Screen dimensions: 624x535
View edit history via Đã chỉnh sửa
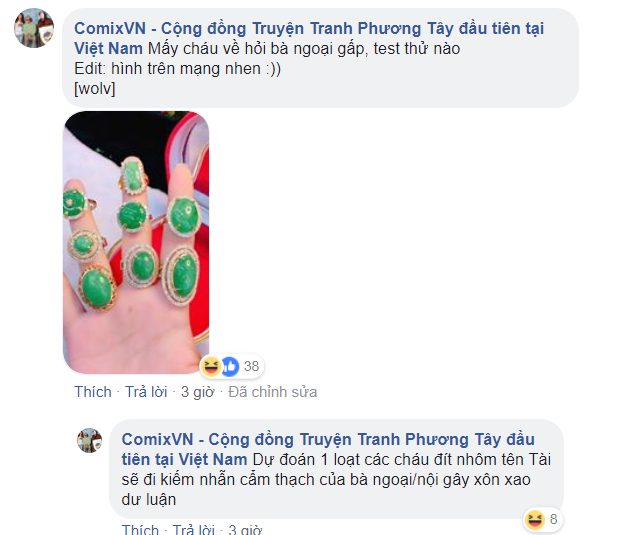273,392
